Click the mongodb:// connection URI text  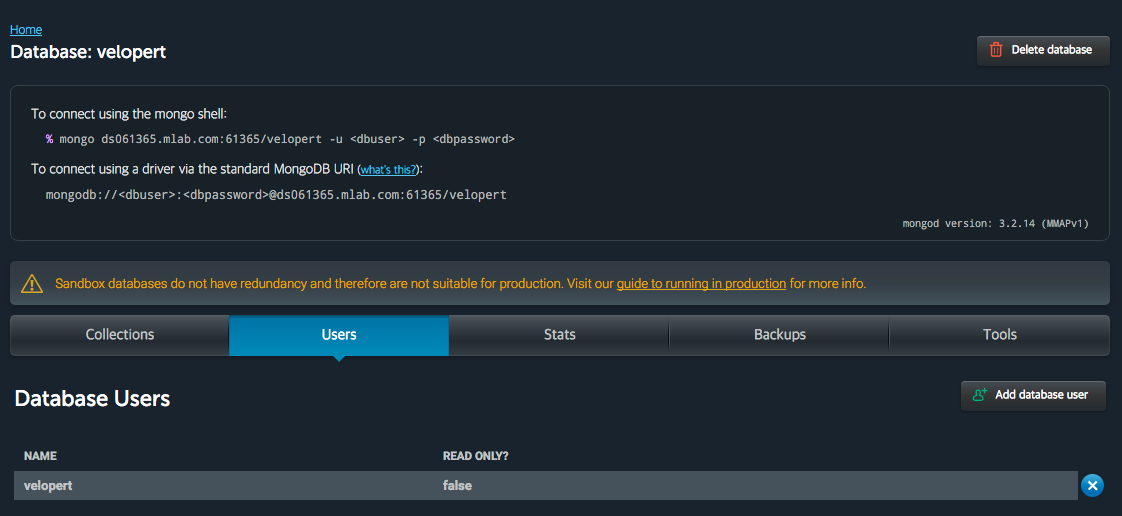276,195
